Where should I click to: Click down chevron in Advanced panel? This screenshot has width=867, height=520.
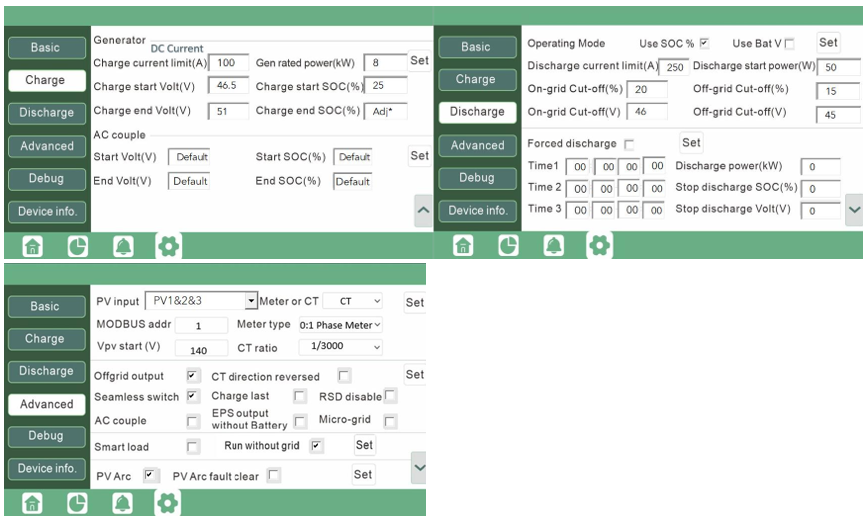pos(419,467)
